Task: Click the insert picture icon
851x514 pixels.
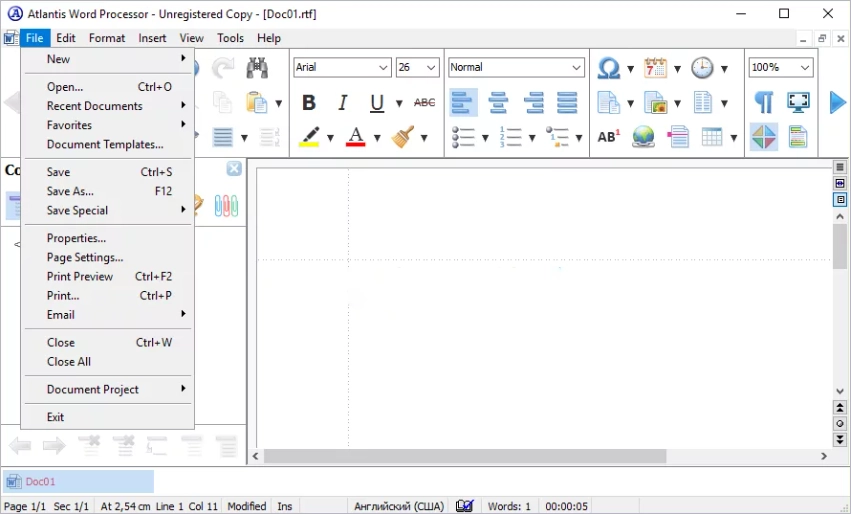Action: [655, 103]
